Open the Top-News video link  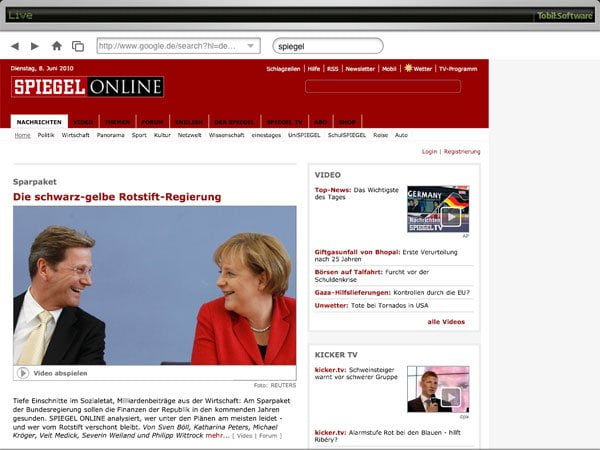[357, 193]
